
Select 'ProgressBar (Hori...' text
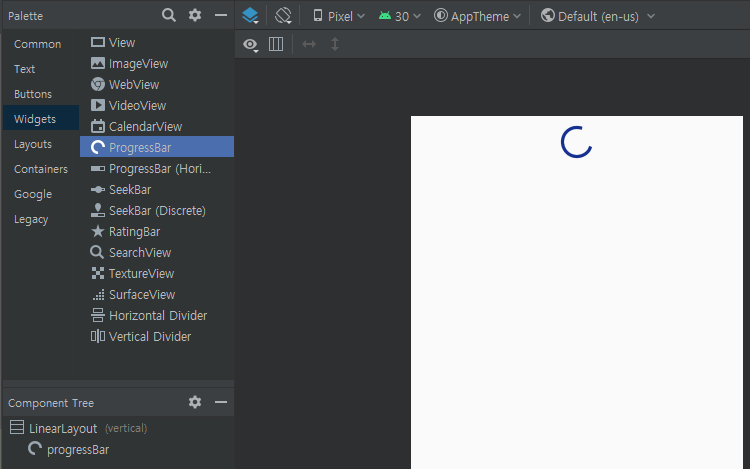[x=160, y=169]
